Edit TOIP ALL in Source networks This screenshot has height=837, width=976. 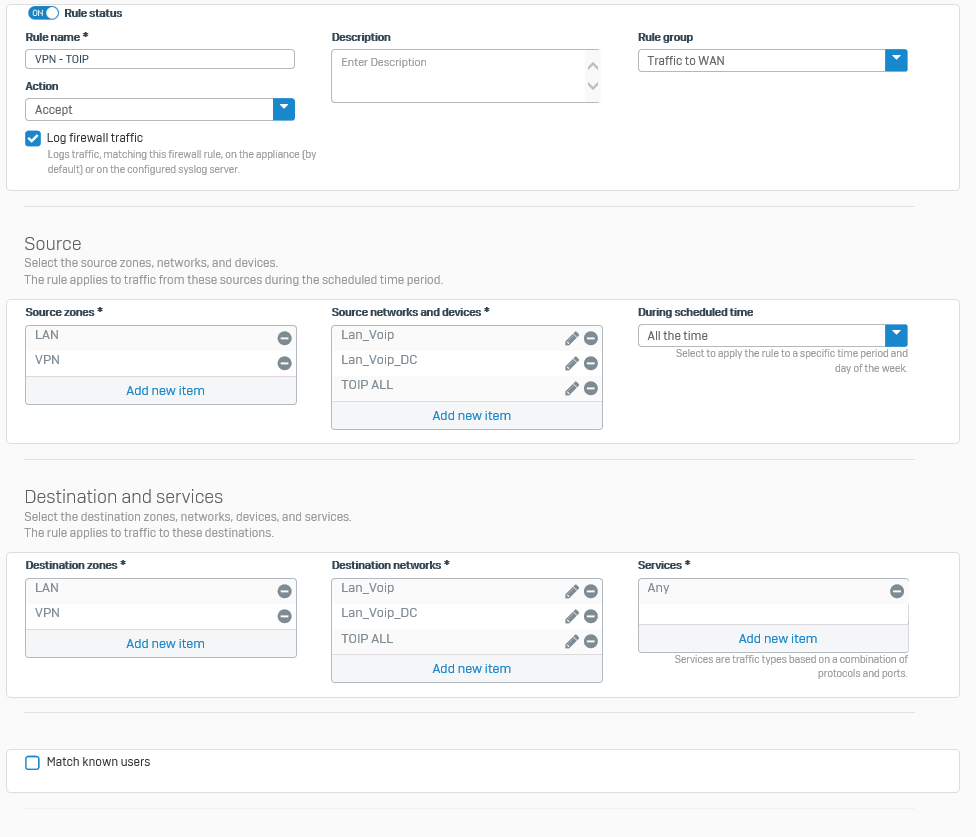572,388
